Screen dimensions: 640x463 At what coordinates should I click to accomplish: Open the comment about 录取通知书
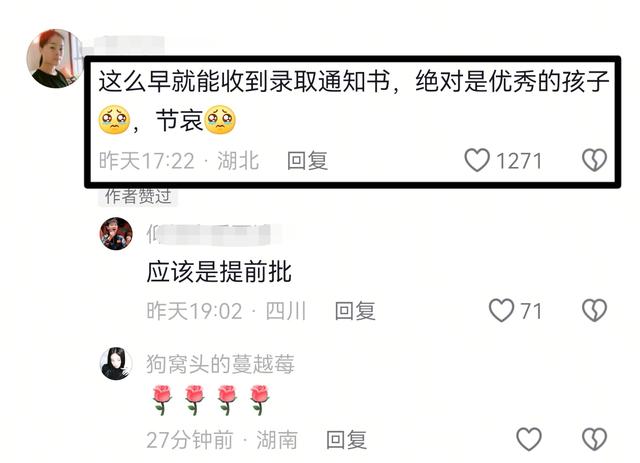click(x=354, y=101)
